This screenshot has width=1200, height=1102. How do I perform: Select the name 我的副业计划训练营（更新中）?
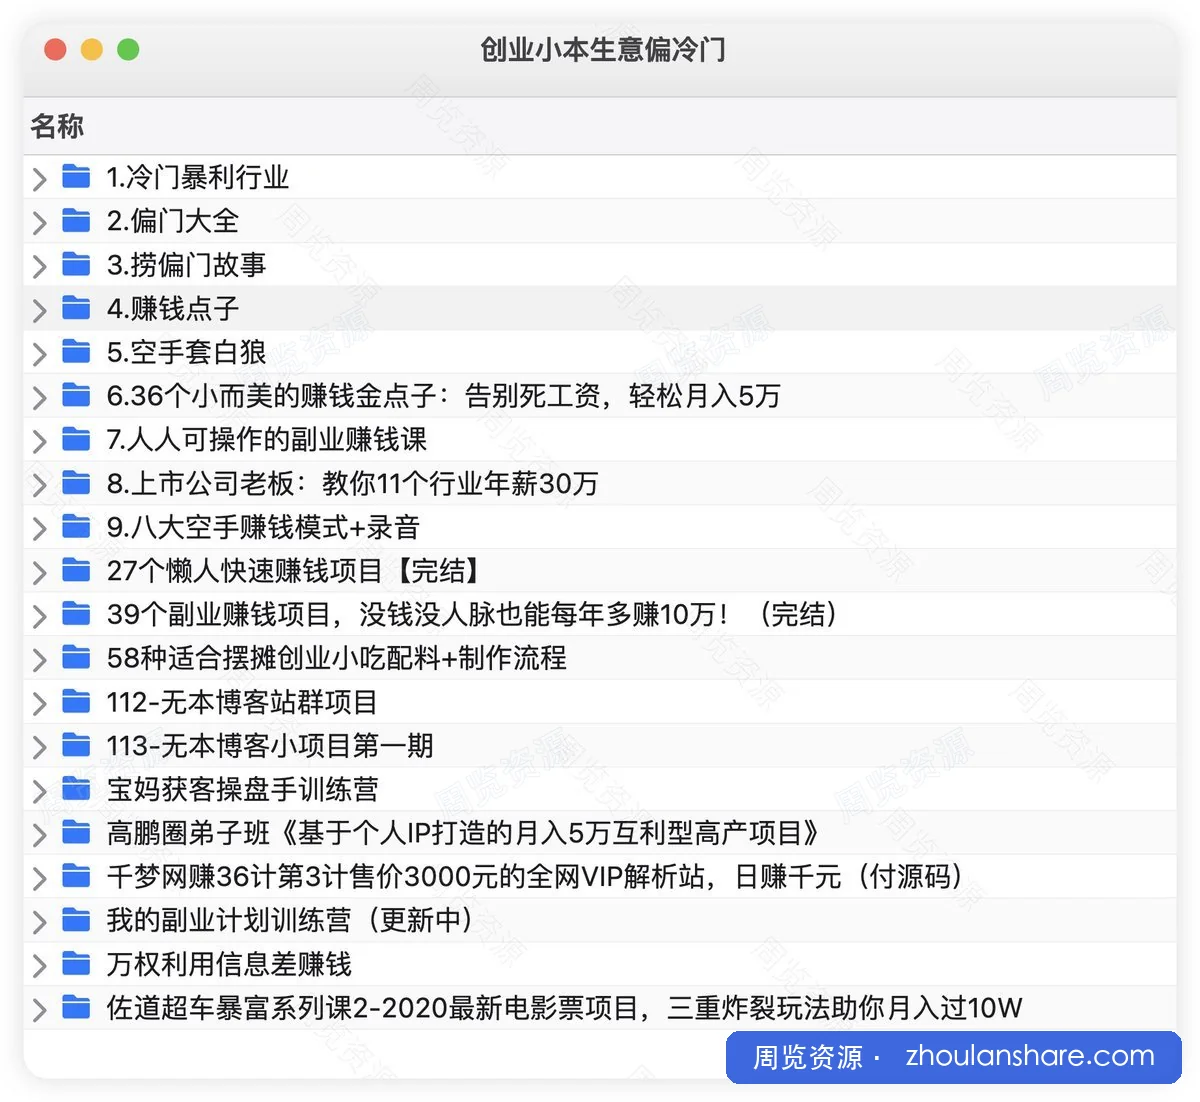click(290, 920)
